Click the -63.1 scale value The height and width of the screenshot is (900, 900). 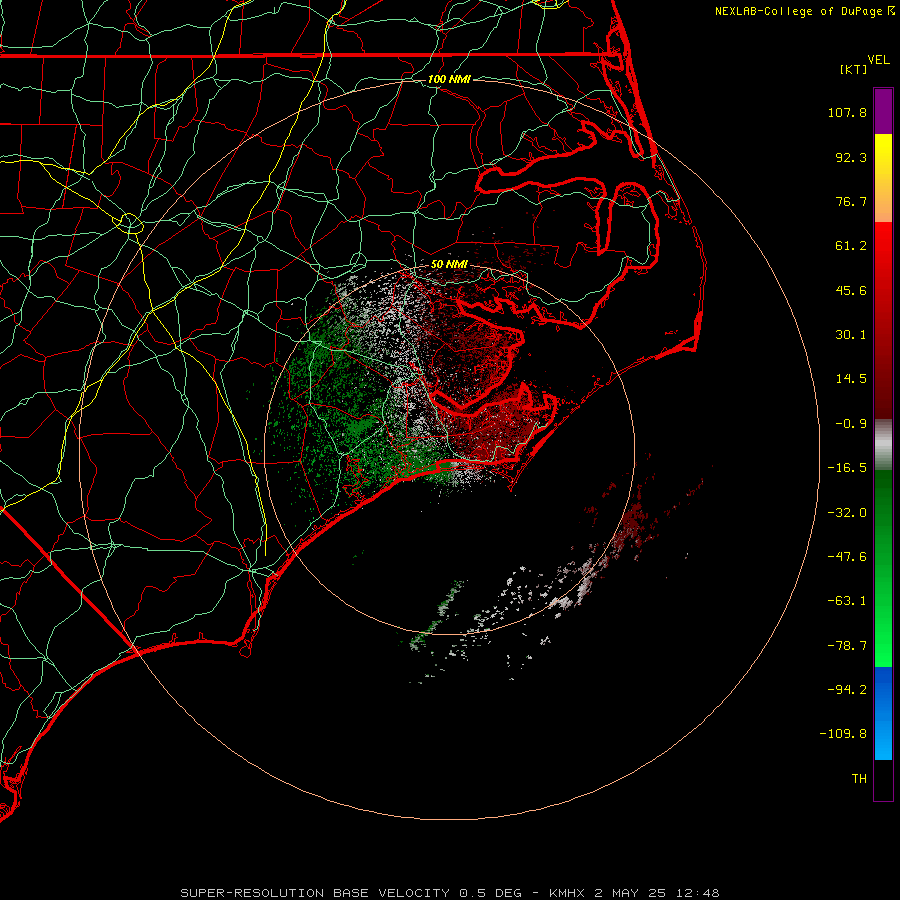847,601
